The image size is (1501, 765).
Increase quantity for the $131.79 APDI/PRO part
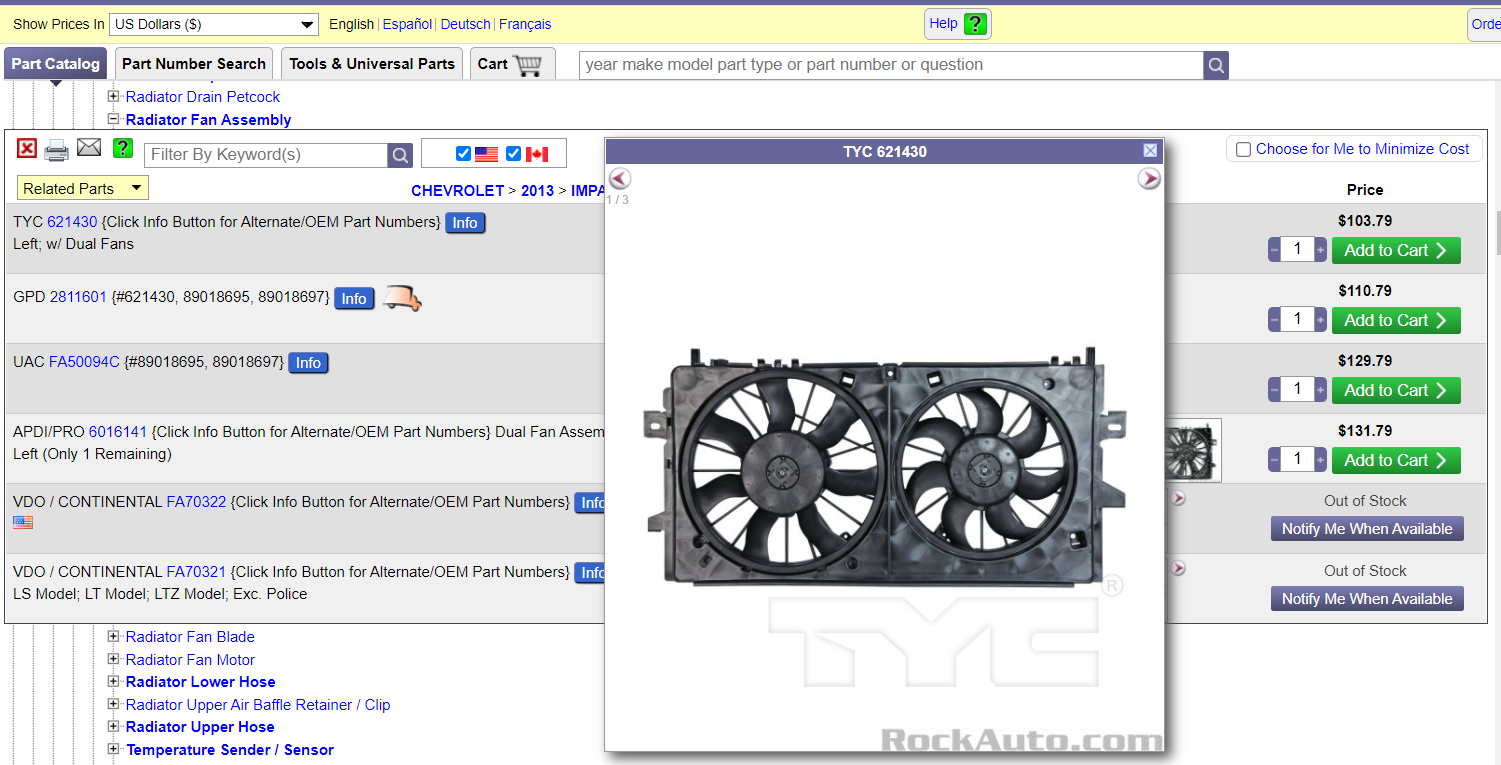(x=1320, y=460)
